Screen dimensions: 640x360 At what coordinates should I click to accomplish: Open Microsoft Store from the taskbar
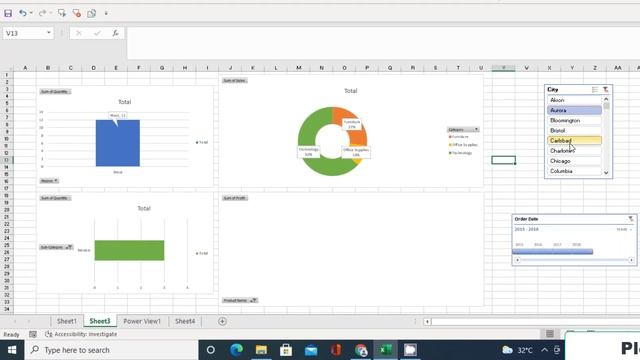286,350
